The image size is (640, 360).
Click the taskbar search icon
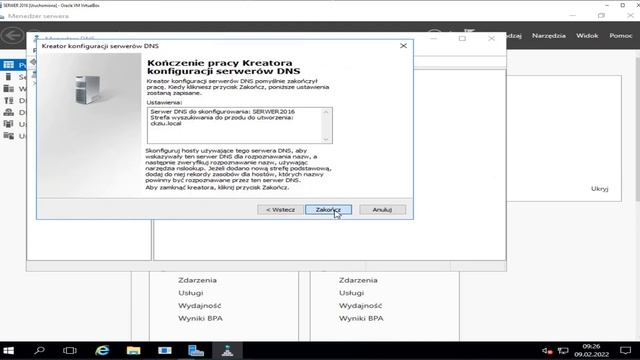click(x=40, y=351)
